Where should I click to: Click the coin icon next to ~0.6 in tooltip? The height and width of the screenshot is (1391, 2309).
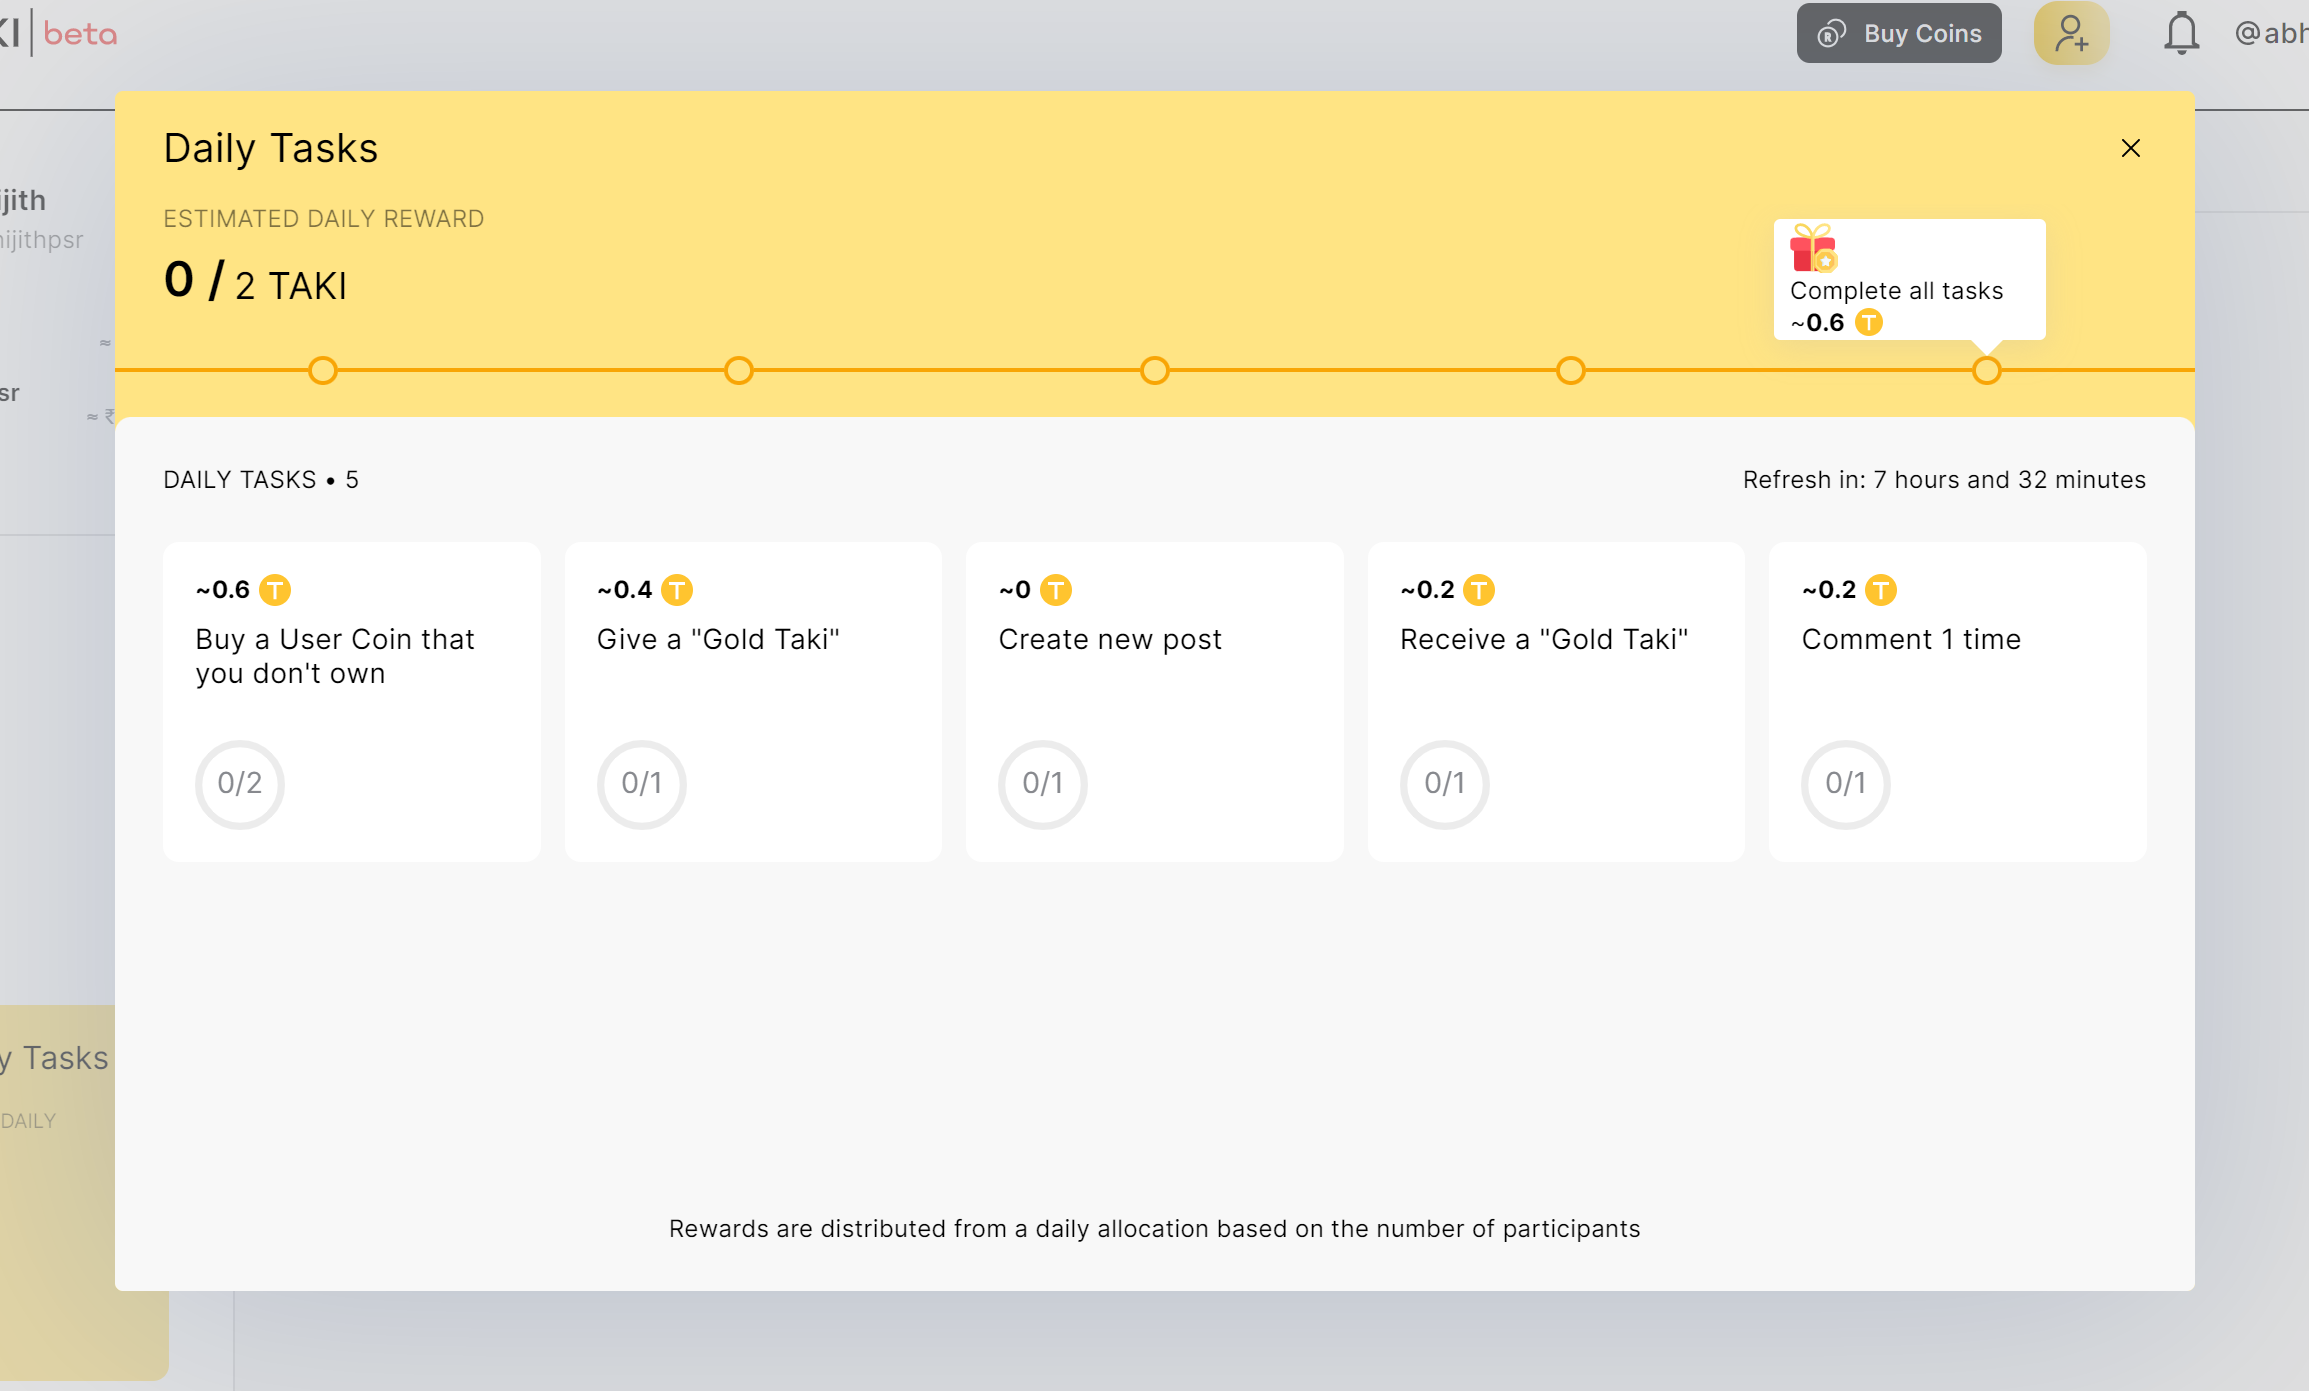pos(1868,323)
